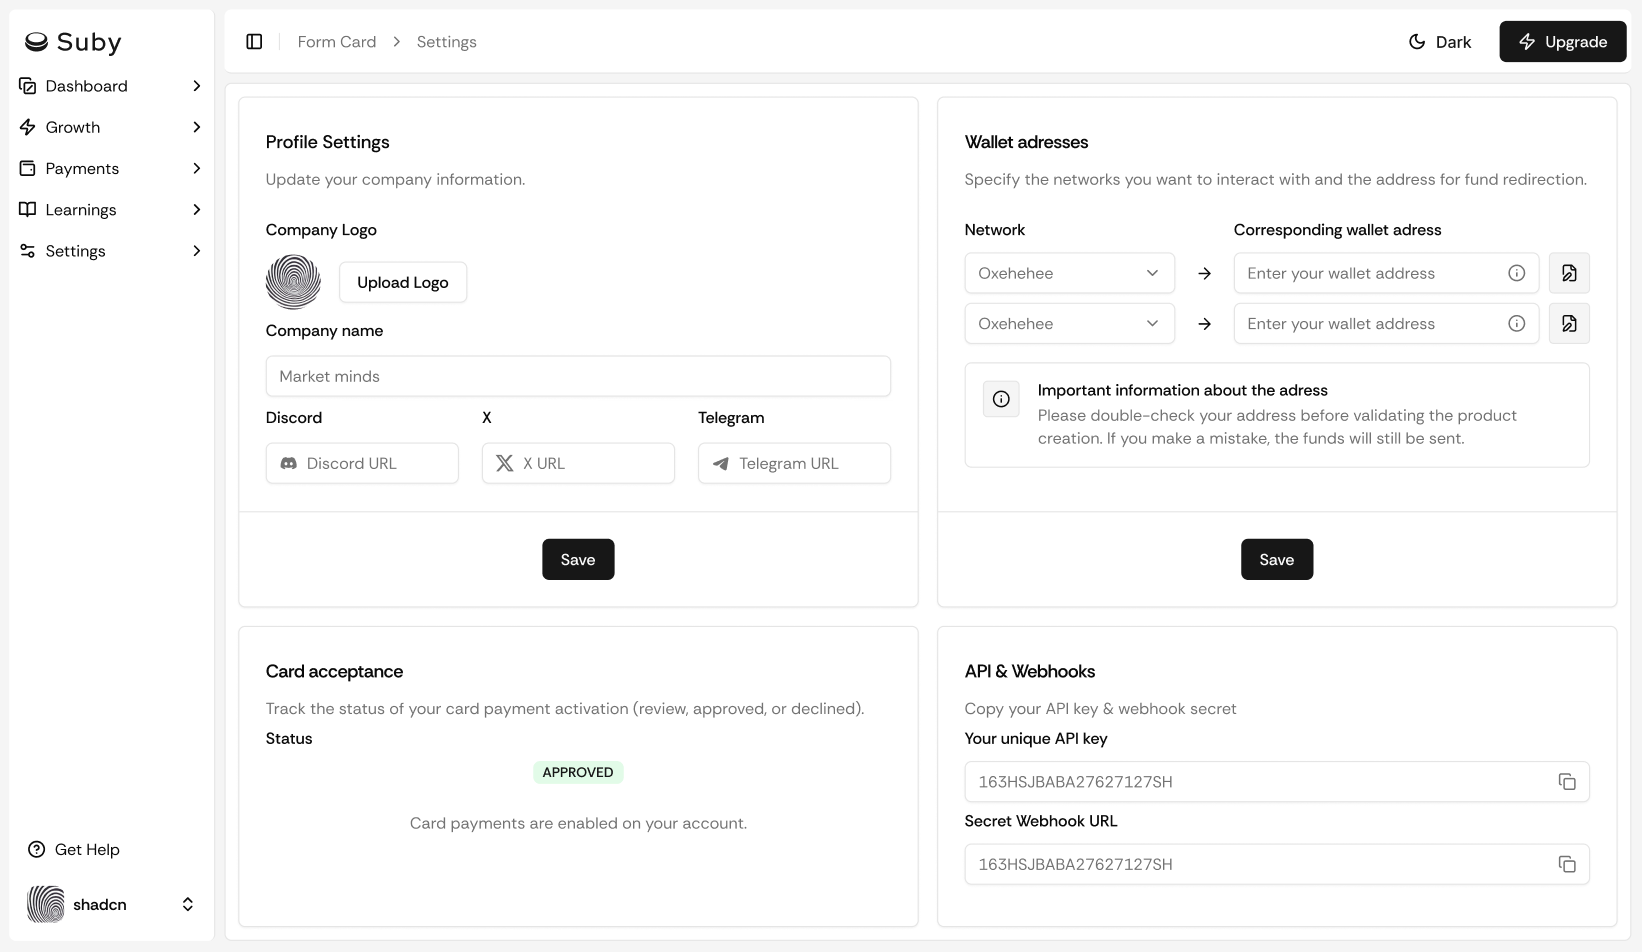
Task: Click info icon in second wallet address field
Action: [1516, 324]
